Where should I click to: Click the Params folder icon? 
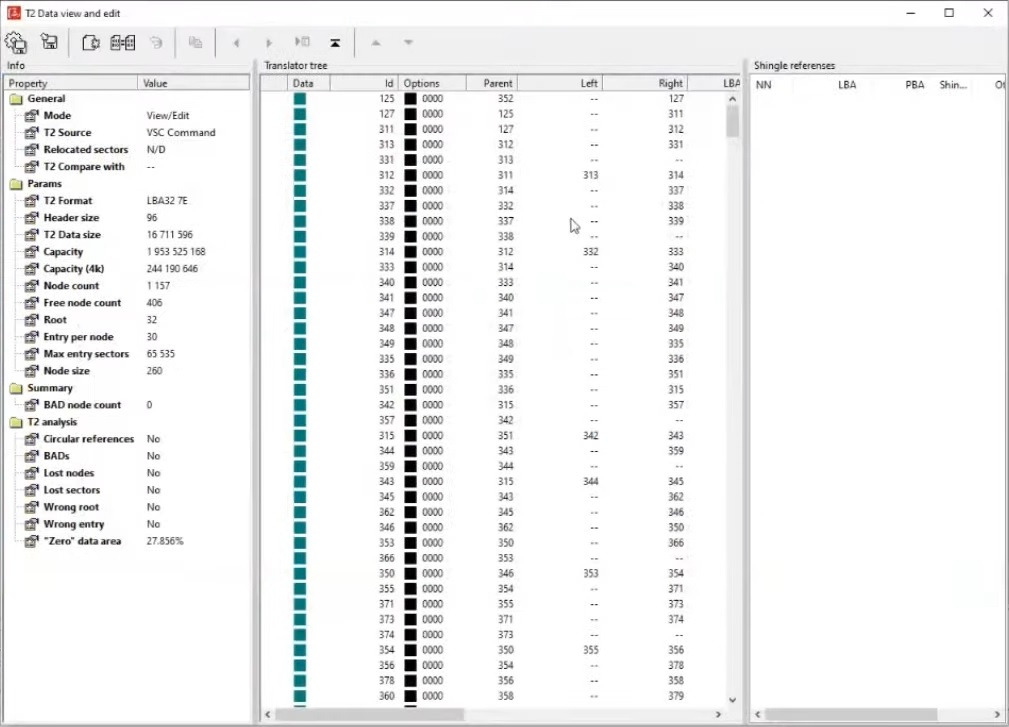pyautogui.click(x=16, y=184)
